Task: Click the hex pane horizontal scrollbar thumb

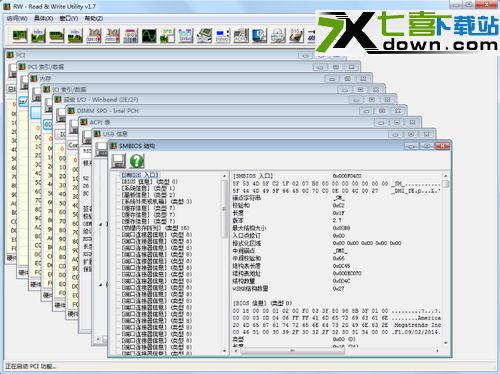Action: (x=292, y=351)
